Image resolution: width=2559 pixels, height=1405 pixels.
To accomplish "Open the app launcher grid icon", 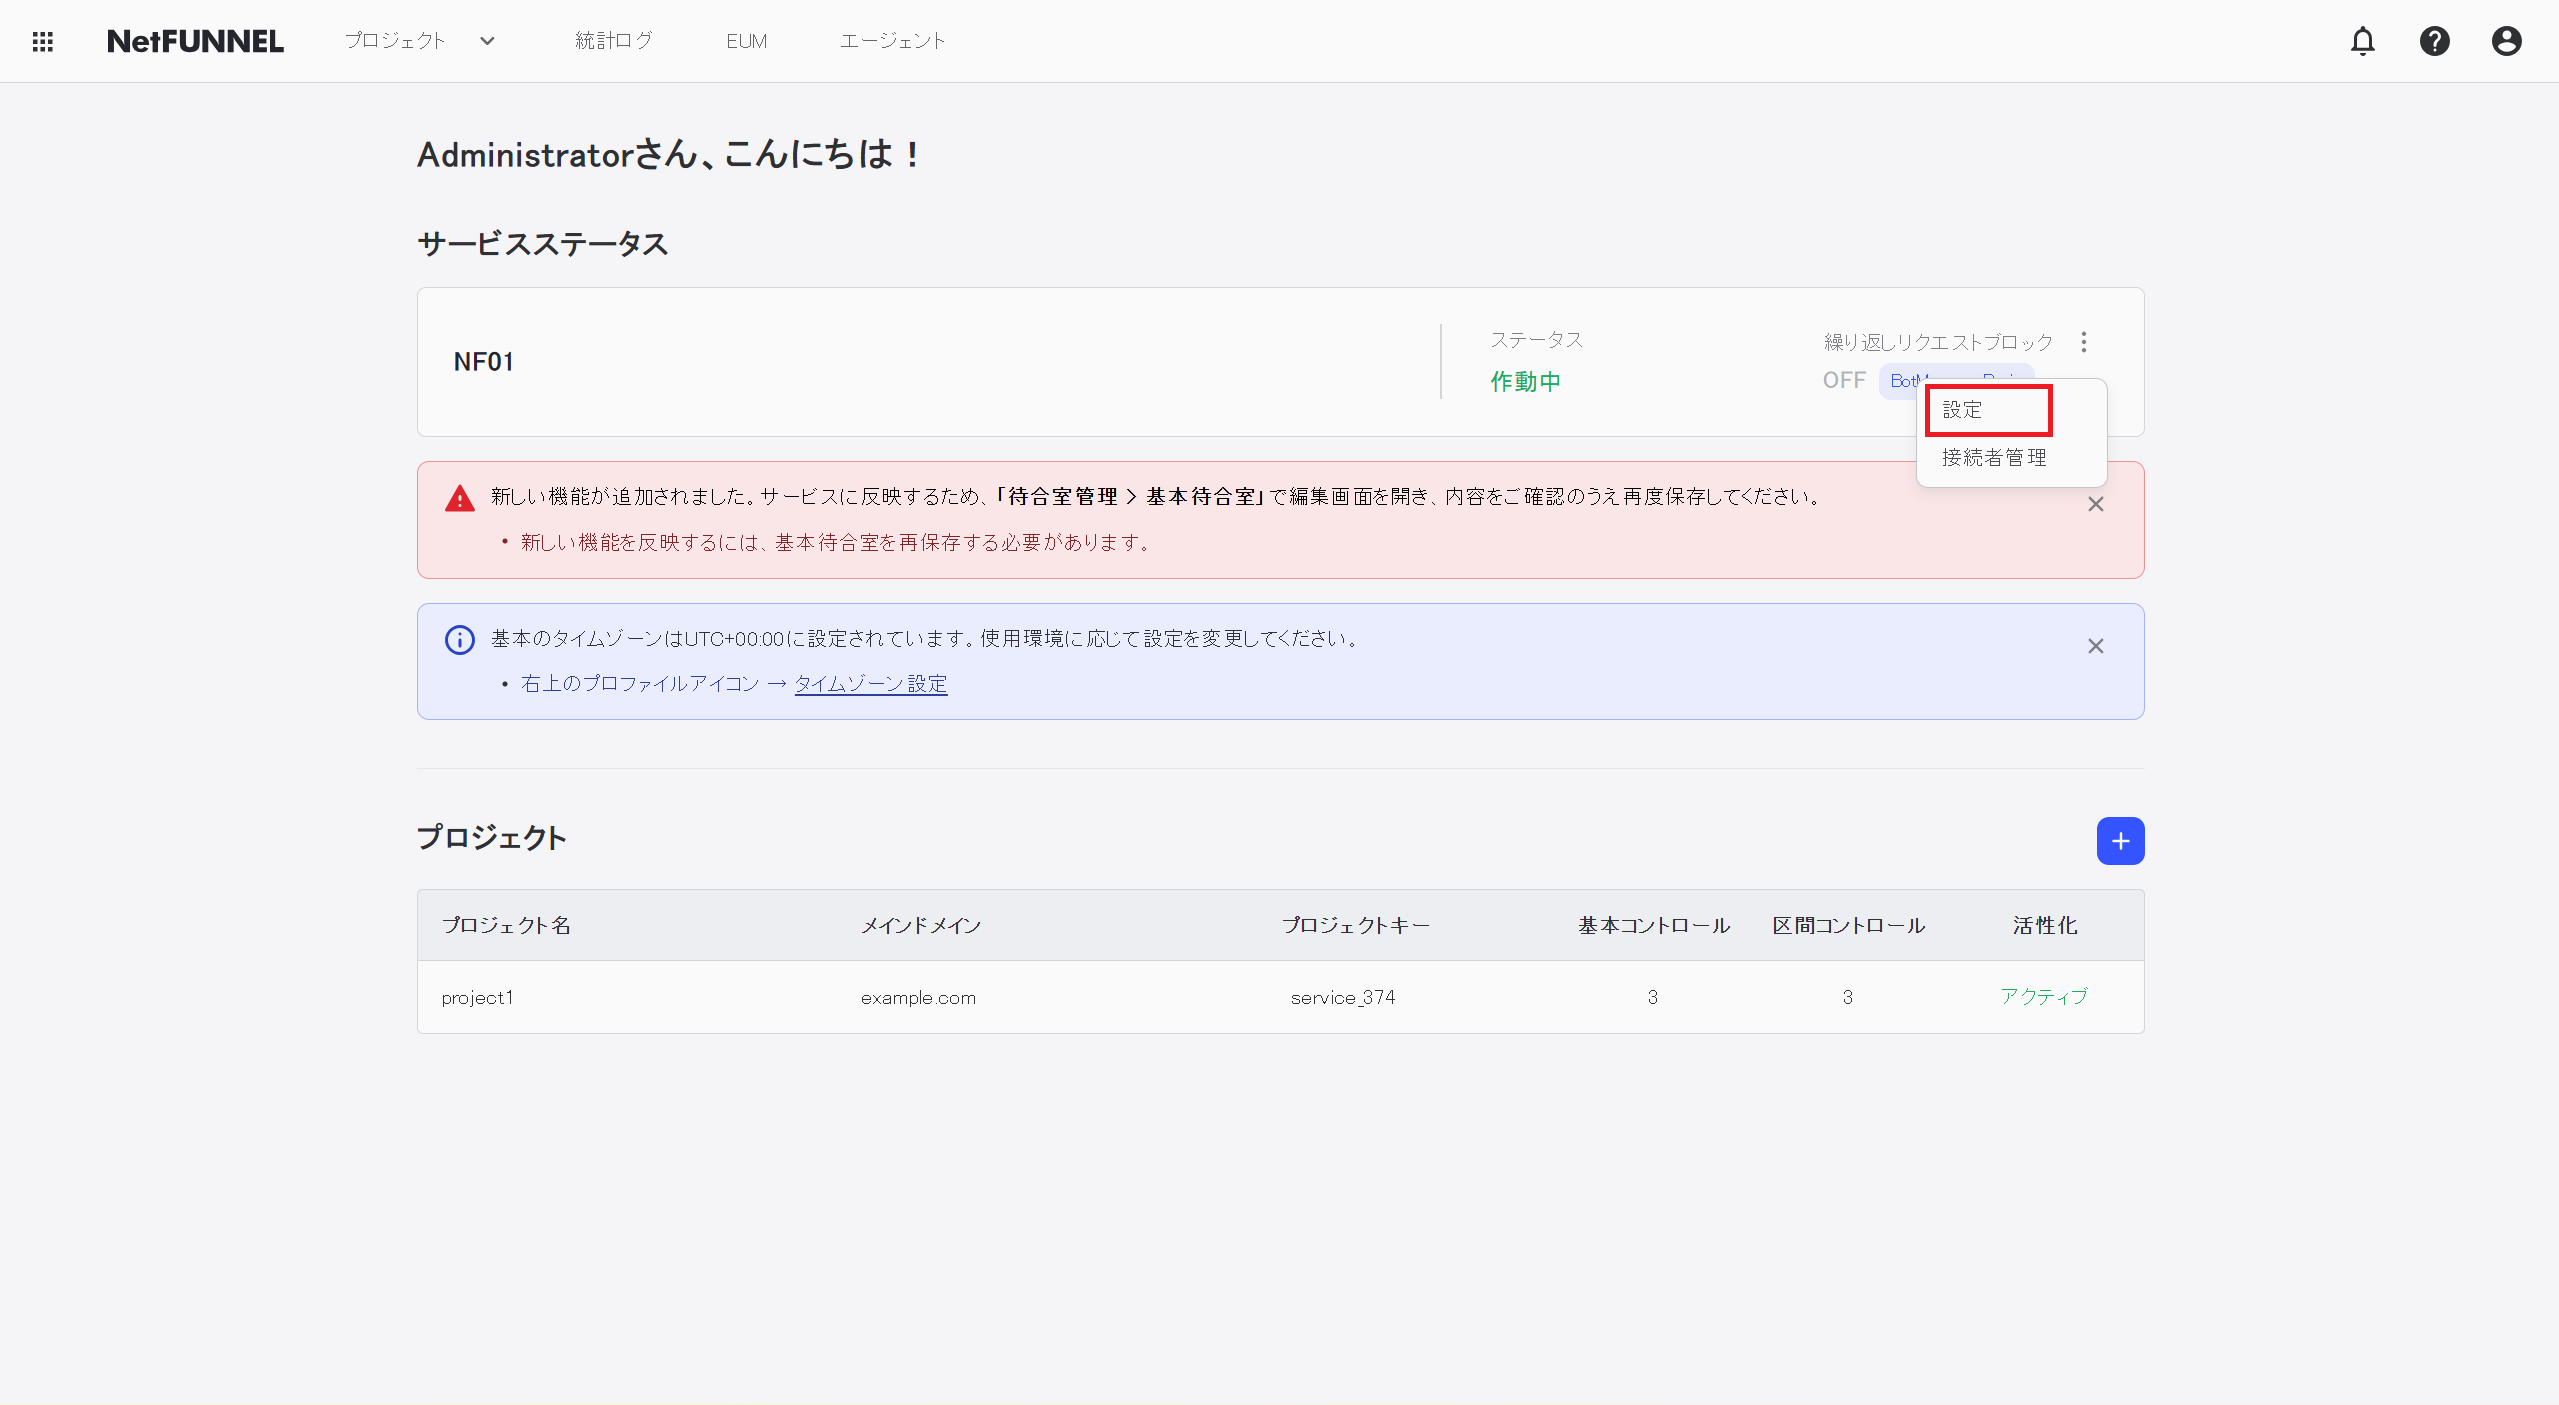I will point(42,41).
